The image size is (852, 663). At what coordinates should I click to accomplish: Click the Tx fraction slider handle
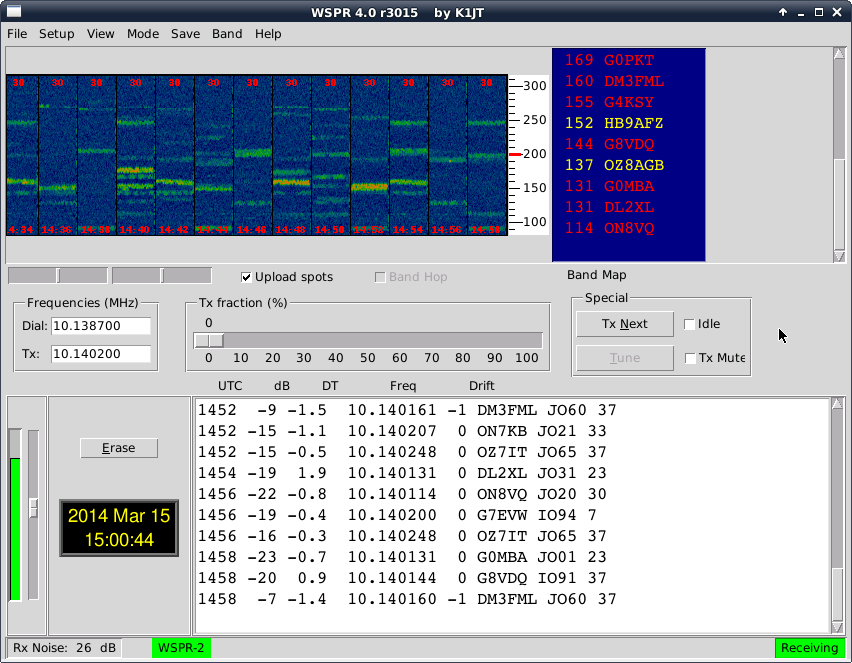[x=209, y=341]
